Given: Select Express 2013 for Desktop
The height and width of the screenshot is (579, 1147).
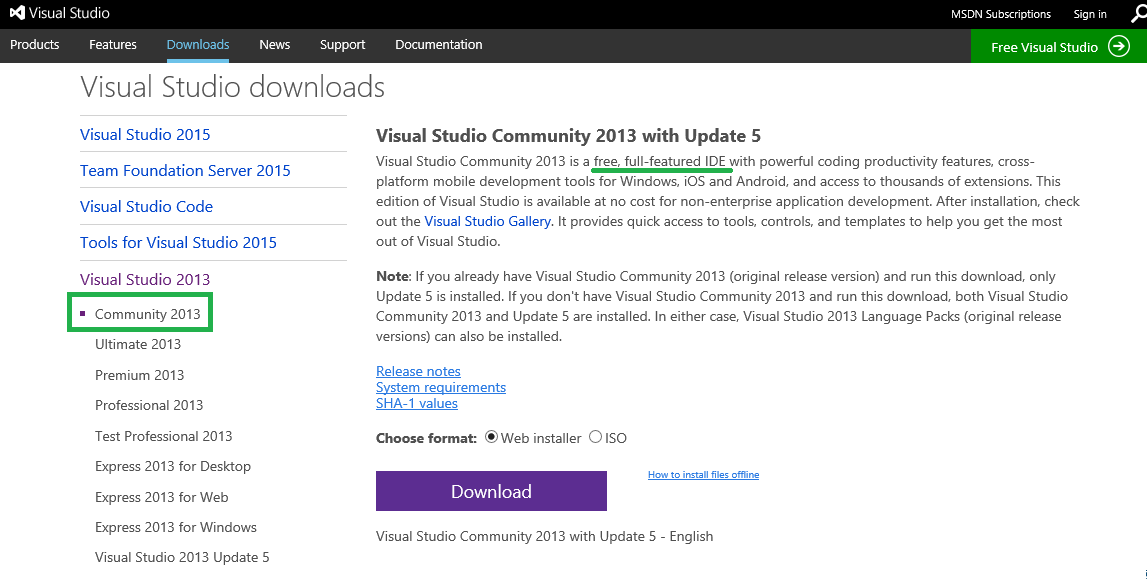Looking at the screenshot, I should (x=173, y=466).
